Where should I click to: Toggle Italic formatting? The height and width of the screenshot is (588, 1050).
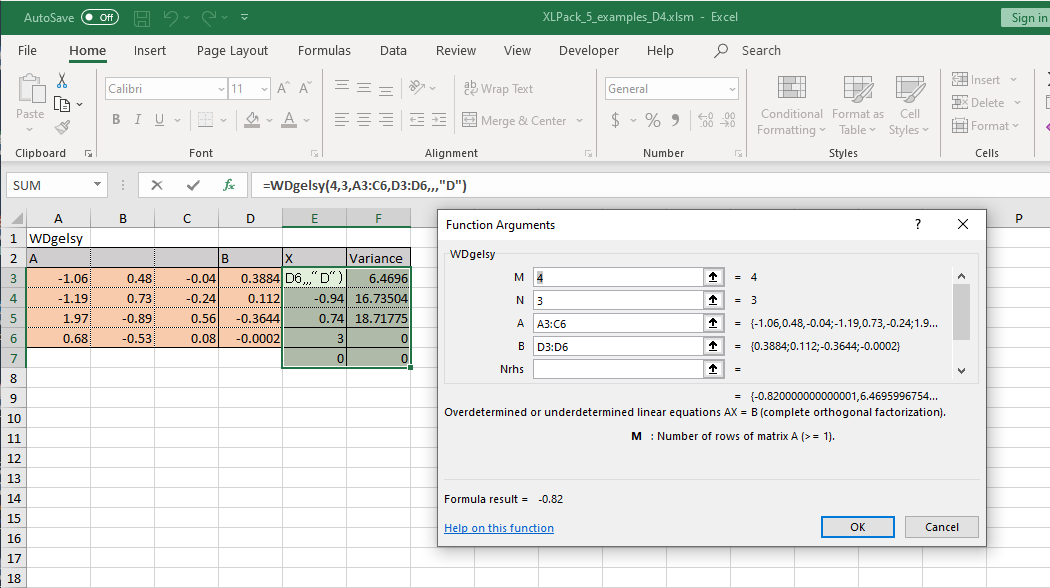tap(137, 120)
